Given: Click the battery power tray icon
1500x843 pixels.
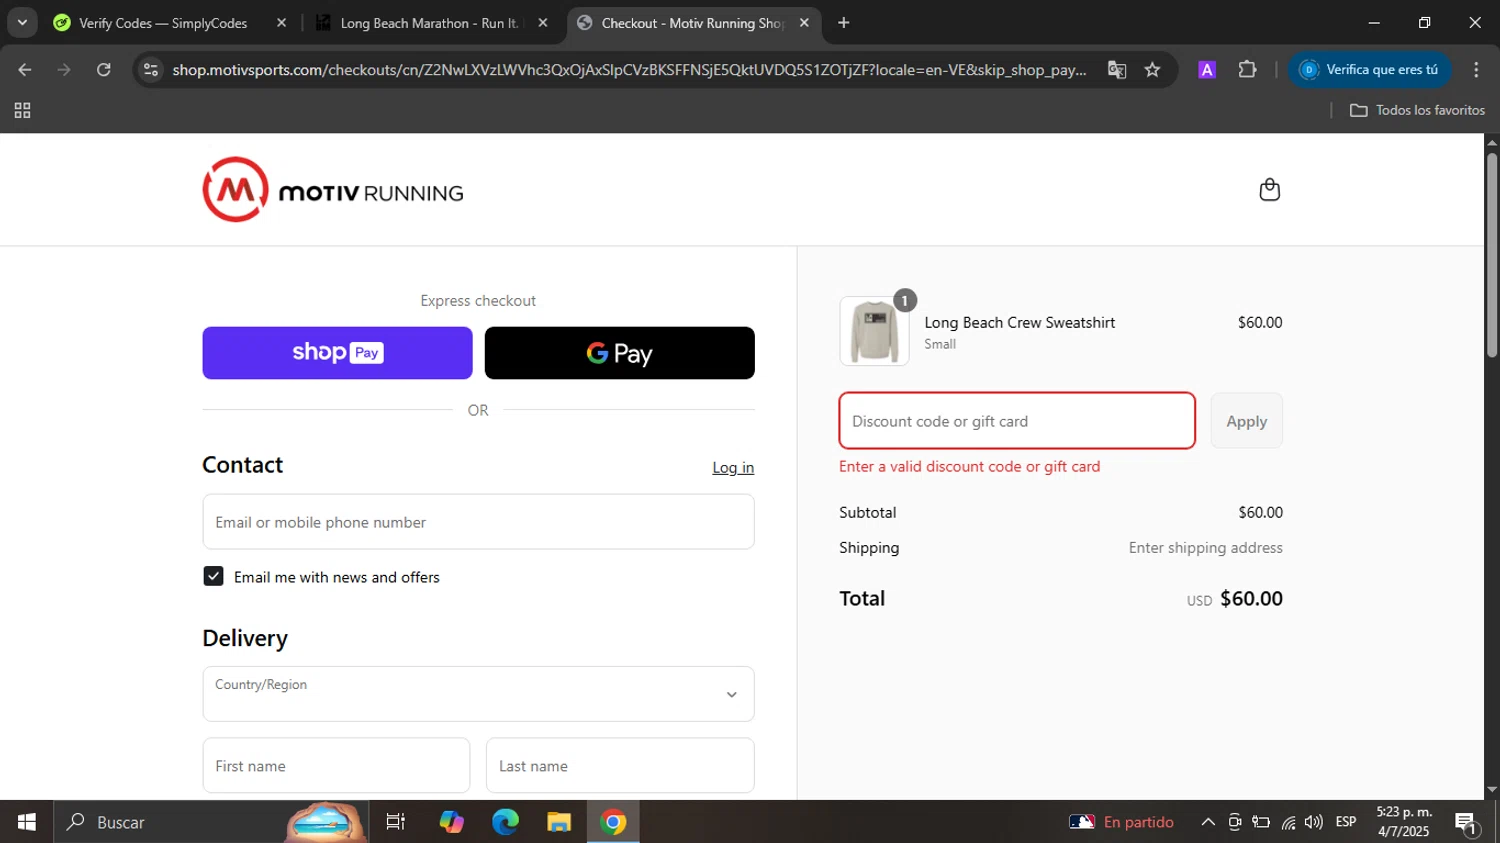Looking at the screenshot, I should click(x=1261, y=822).
